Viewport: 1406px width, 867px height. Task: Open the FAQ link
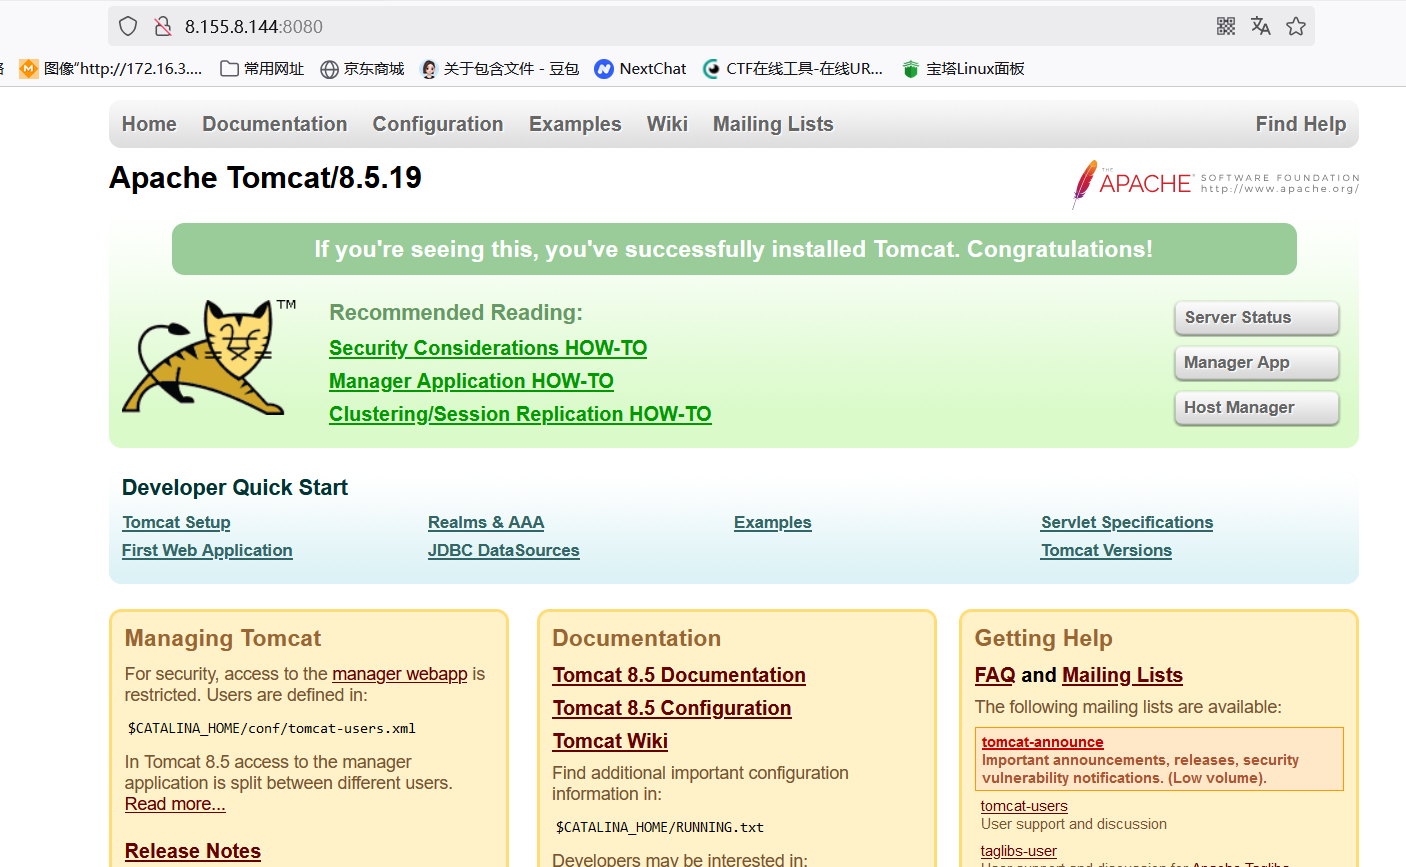pyautogui.click(x=995, y=675)
